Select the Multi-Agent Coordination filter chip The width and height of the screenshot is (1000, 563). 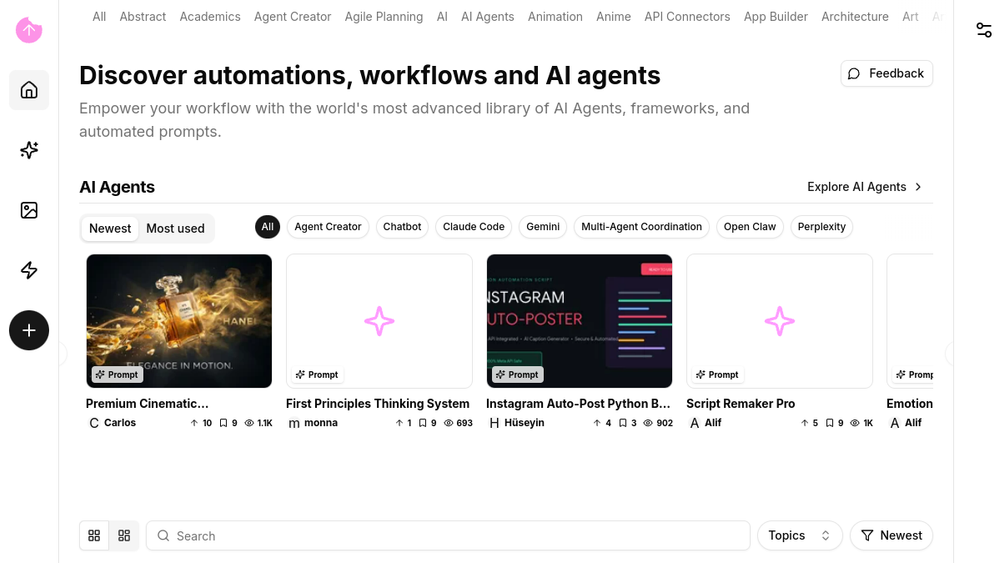641,226
